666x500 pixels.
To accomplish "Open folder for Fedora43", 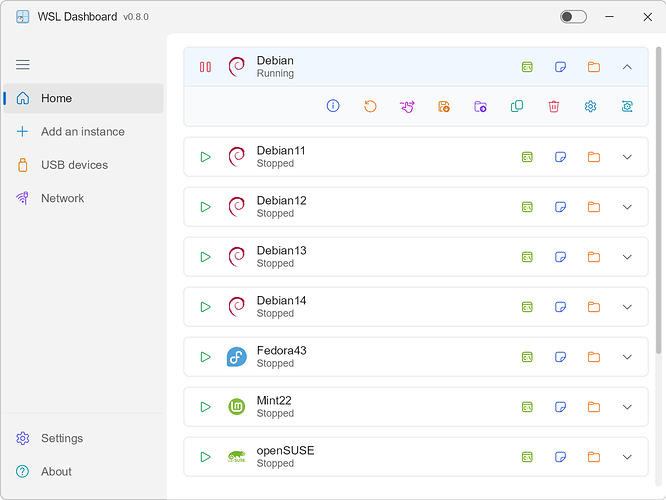I will 594,357.
